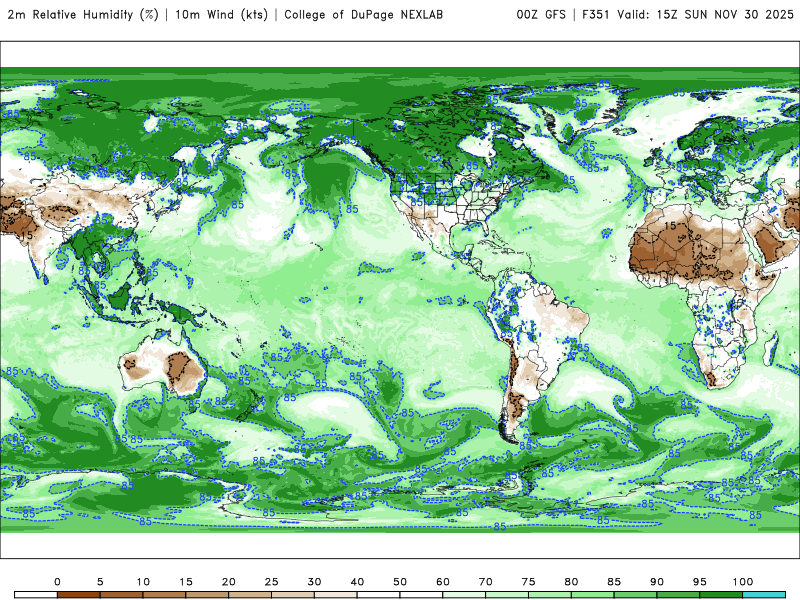Click the 95–100% darkest green swatch
The image size is (800, 600).
coord(721,595)
